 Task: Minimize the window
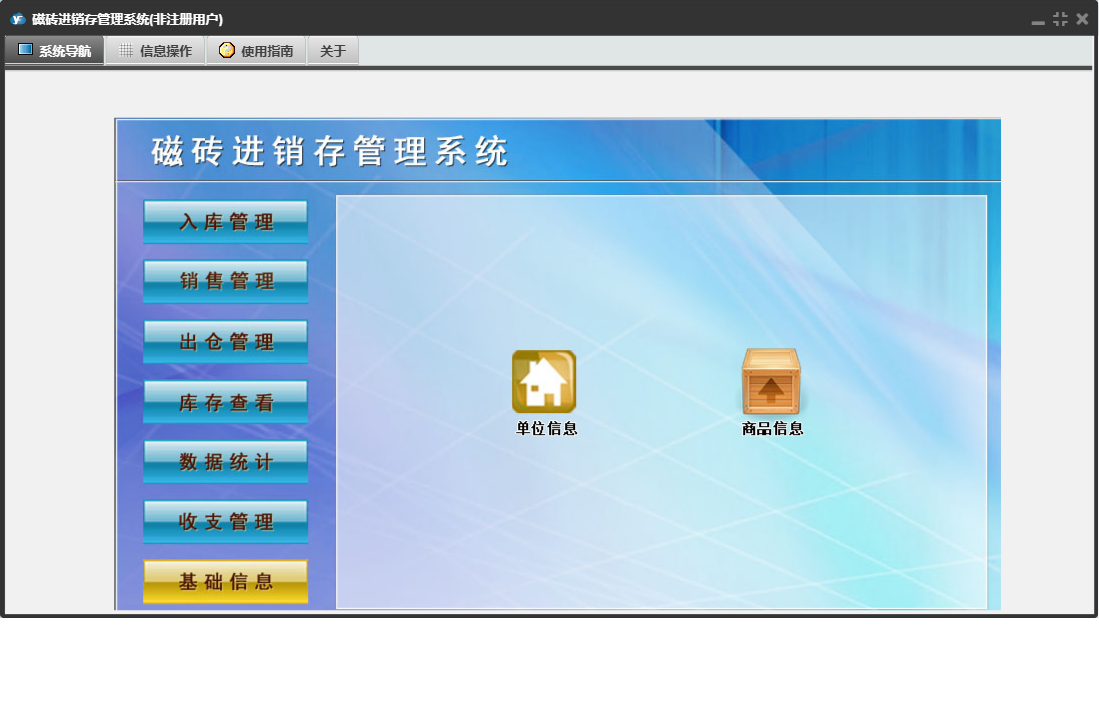click(x=1038, y=20)
